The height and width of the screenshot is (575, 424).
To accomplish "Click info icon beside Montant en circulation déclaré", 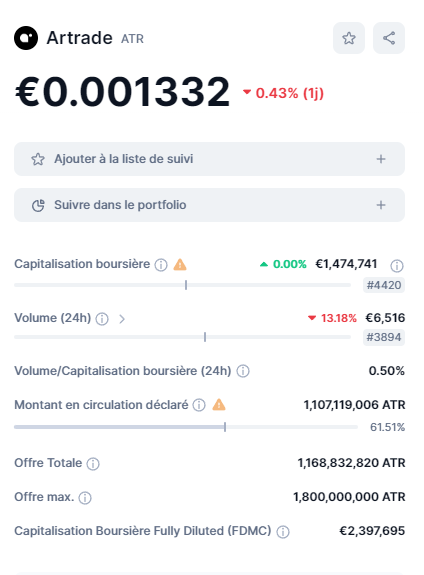I will (199, 405).
